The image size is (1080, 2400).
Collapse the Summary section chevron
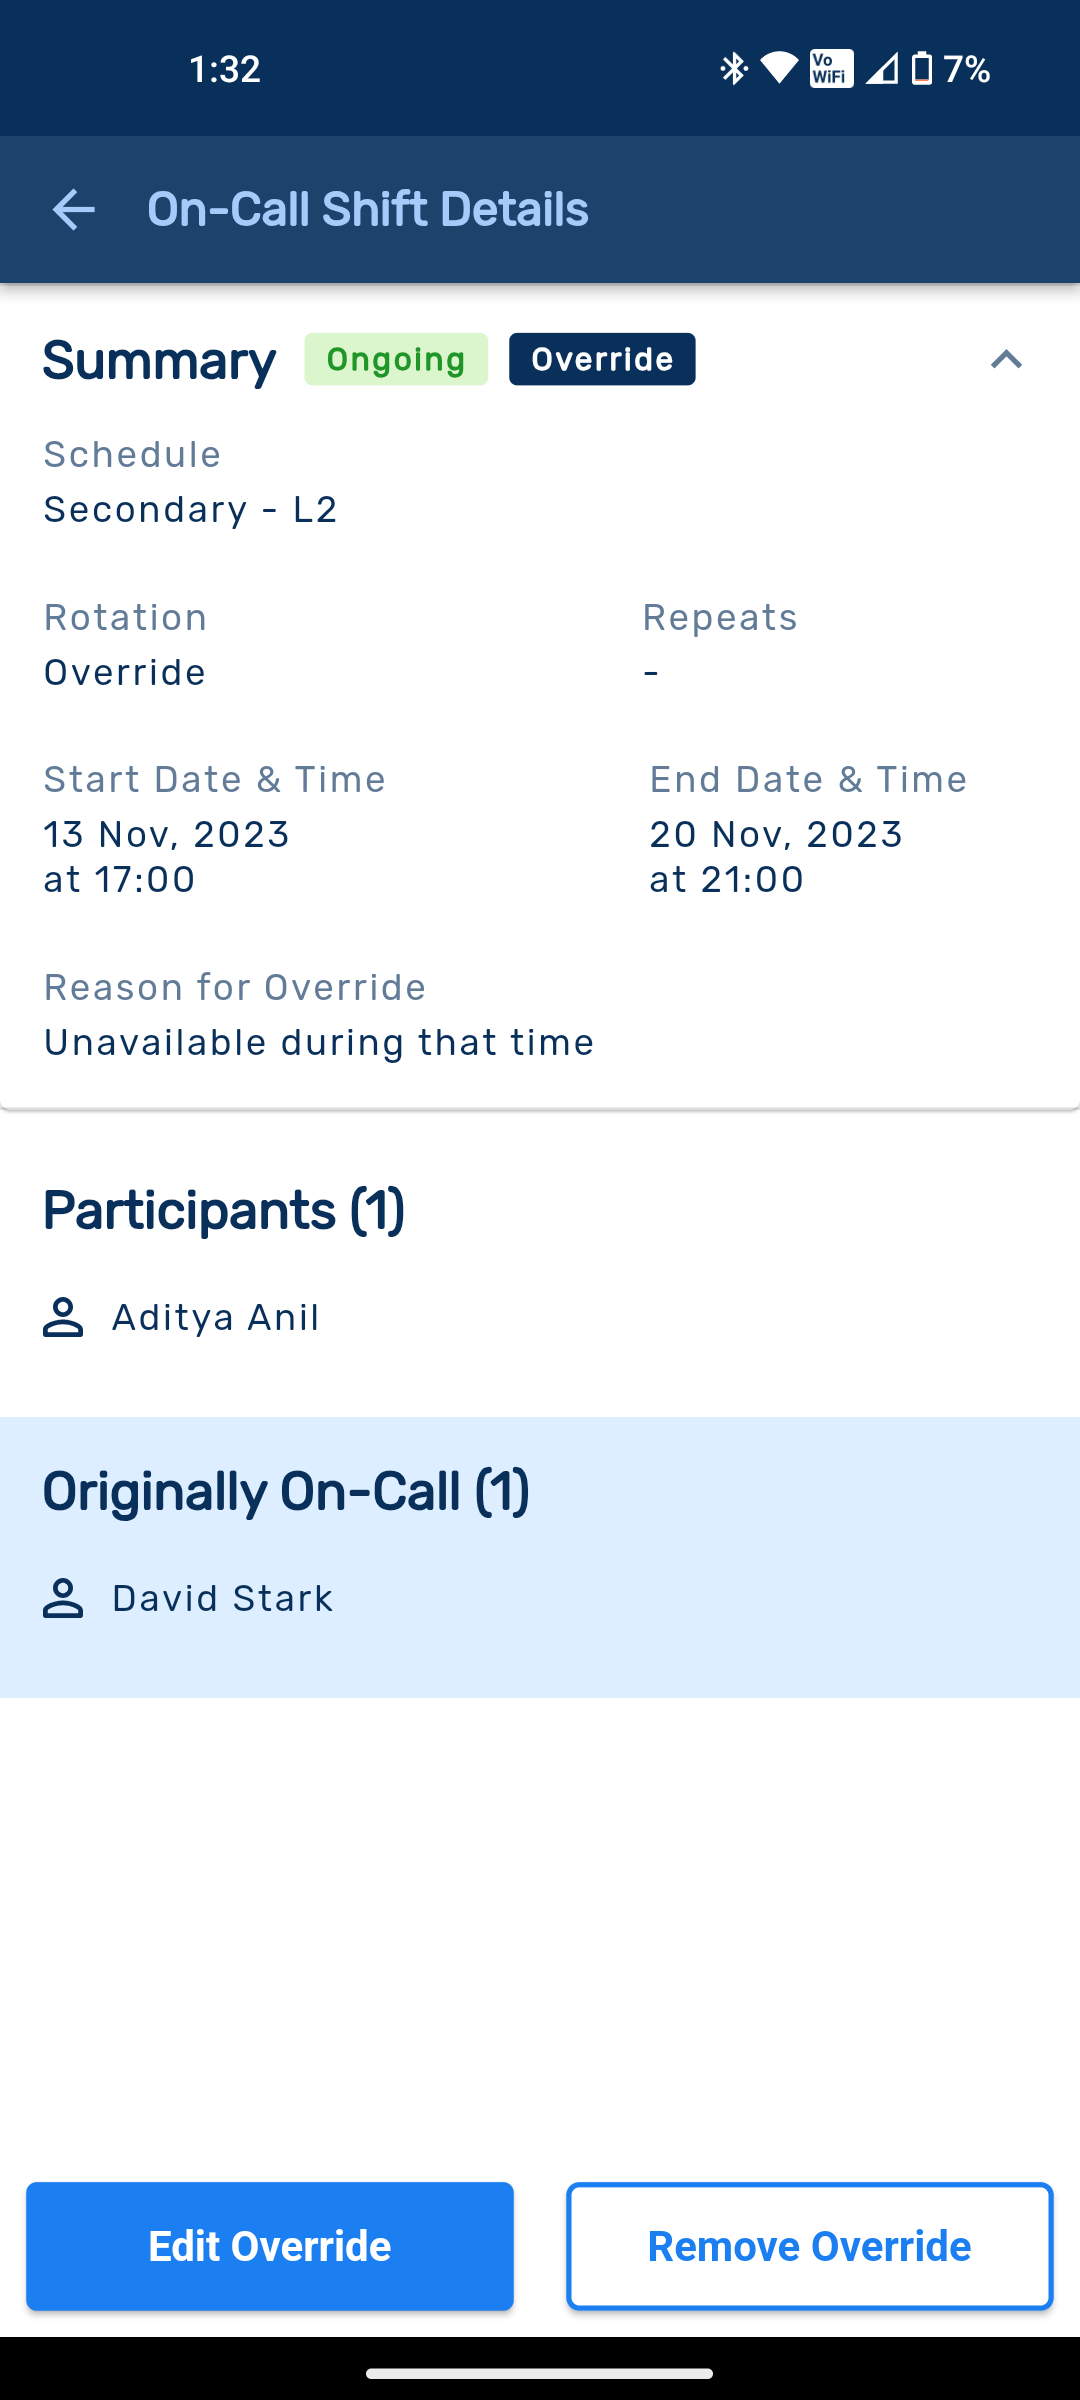tap(1006, 360)
